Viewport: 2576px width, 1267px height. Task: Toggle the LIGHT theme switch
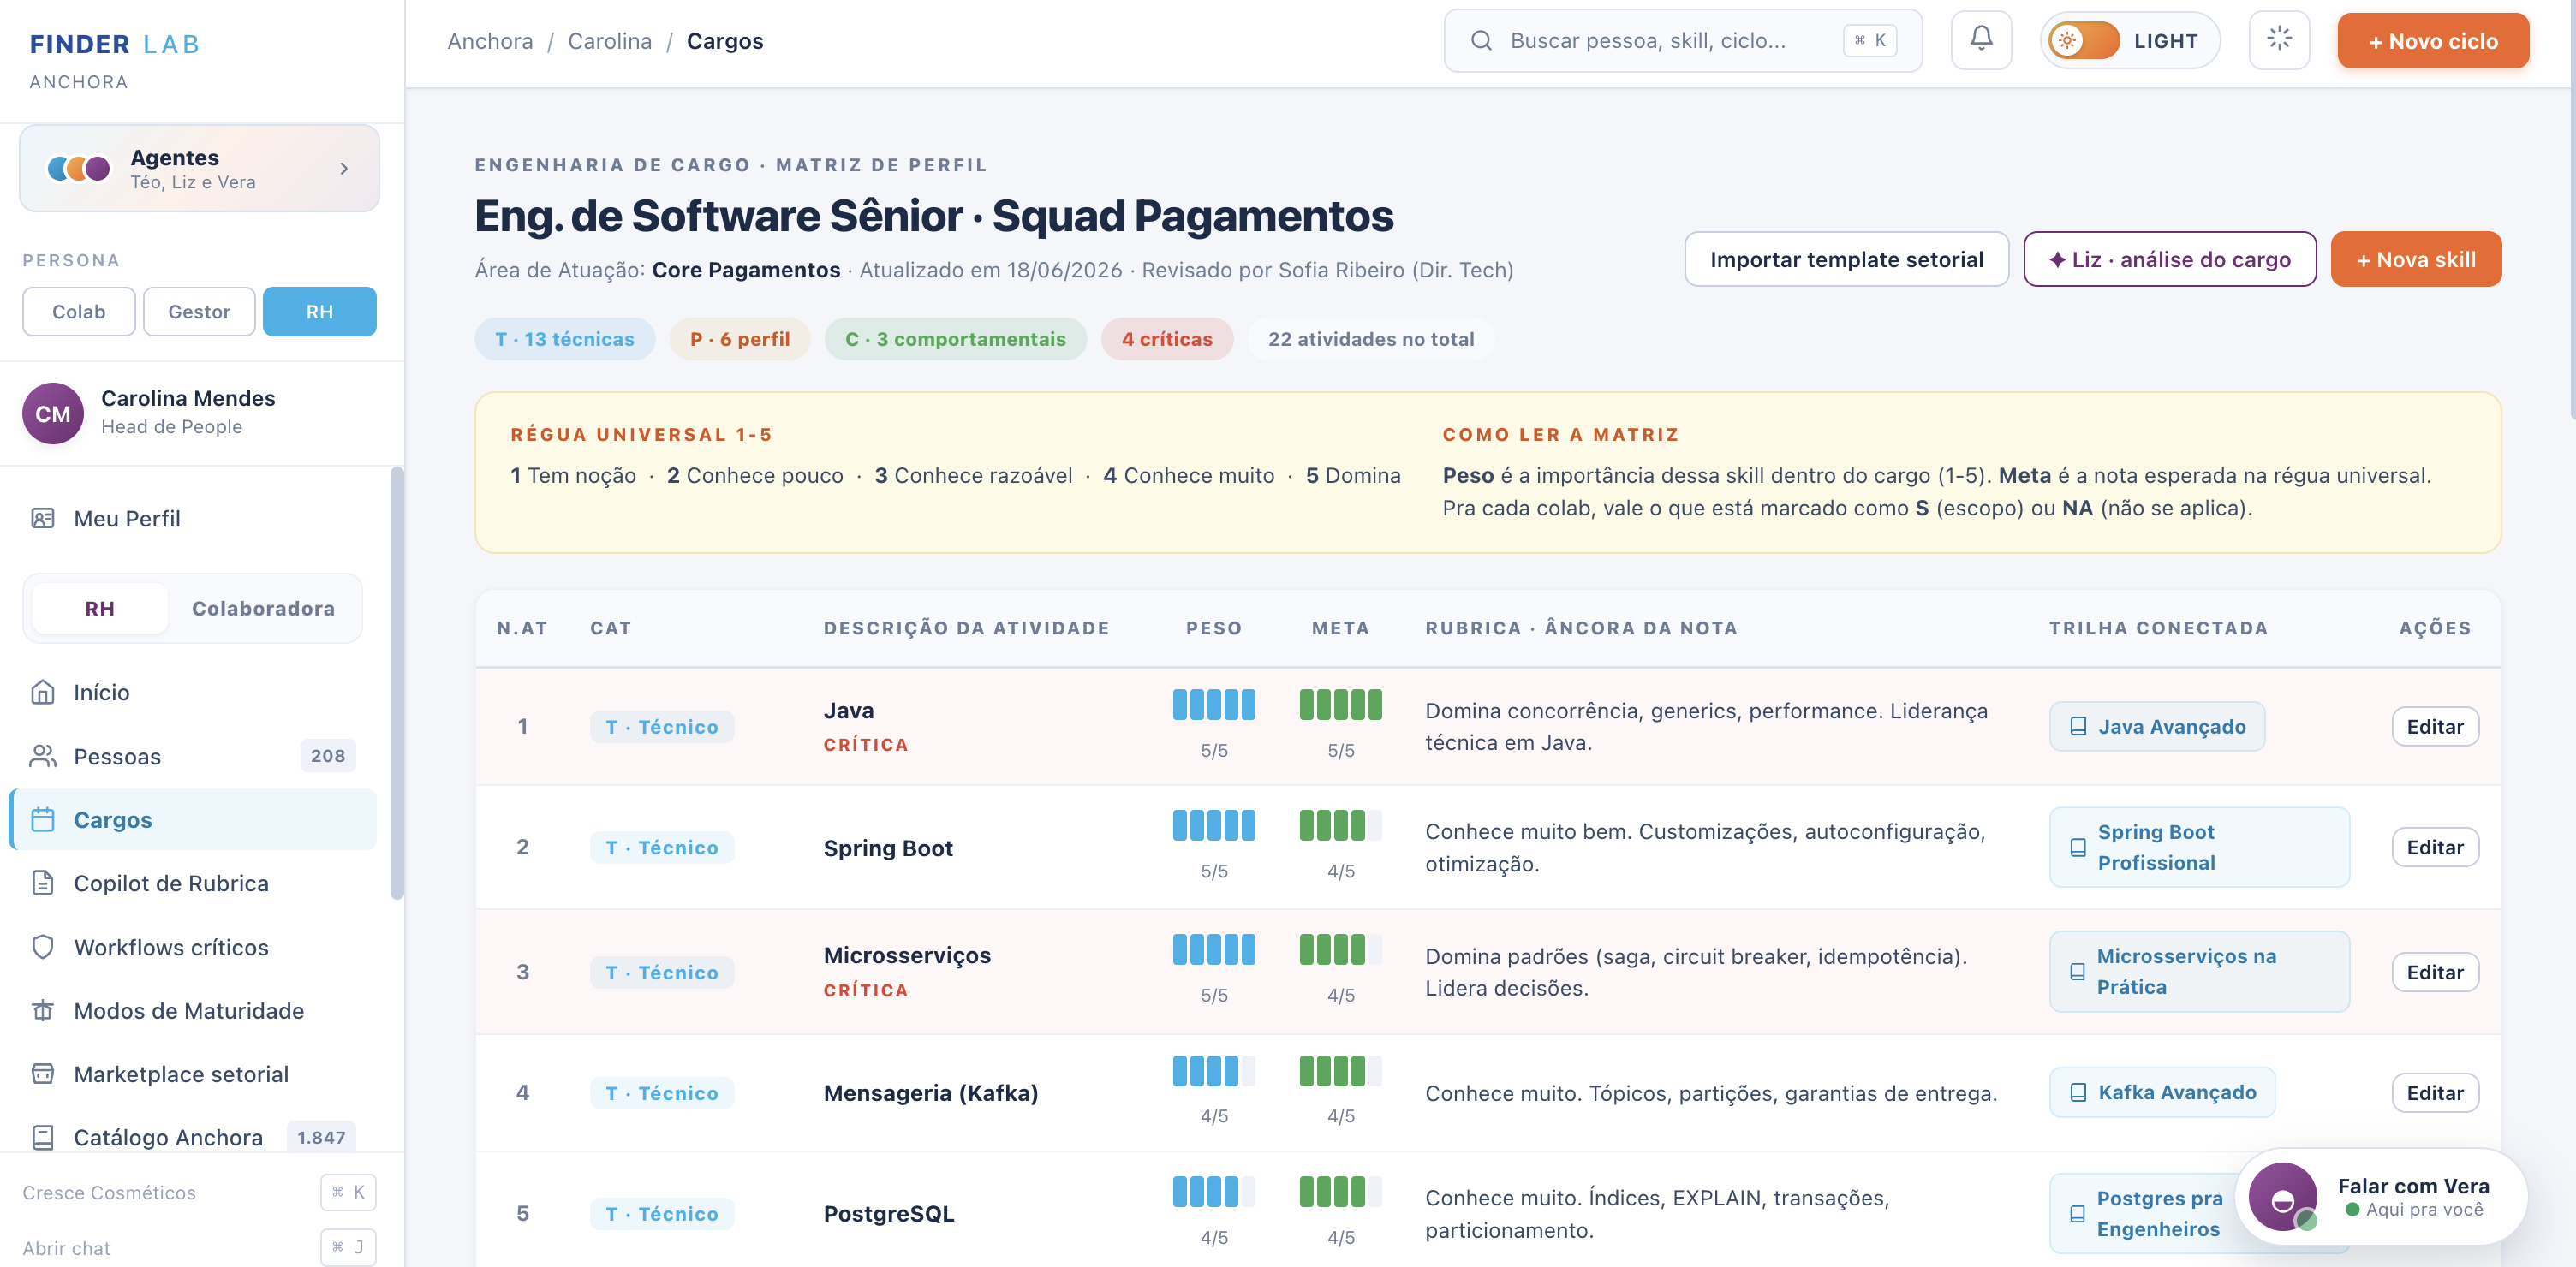tap(2084, 40)
